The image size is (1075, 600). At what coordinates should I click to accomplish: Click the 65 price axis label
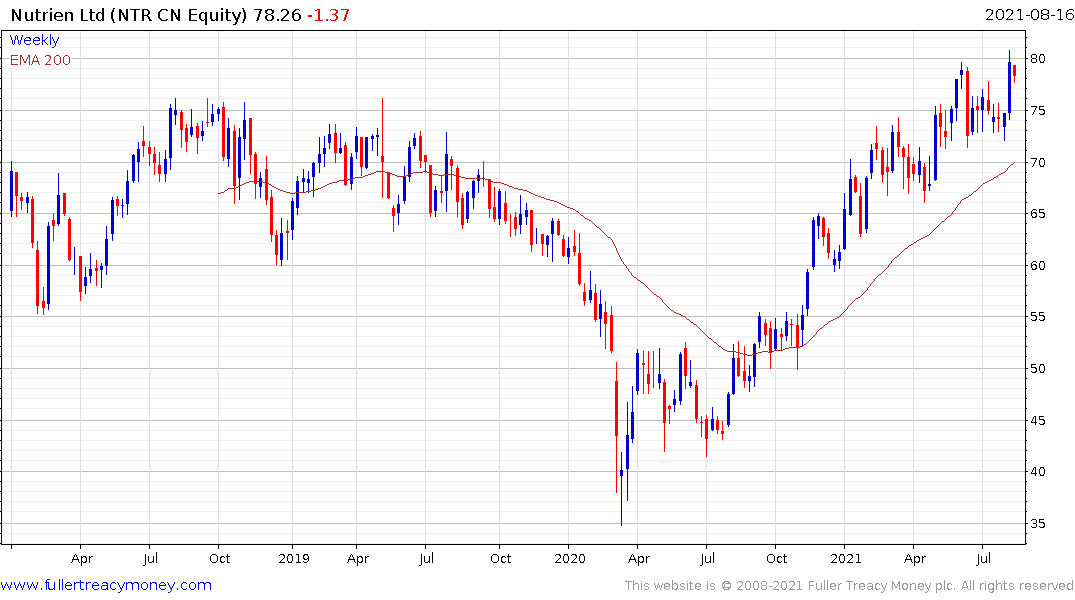pyautogui.click(x=1038, y=213)
